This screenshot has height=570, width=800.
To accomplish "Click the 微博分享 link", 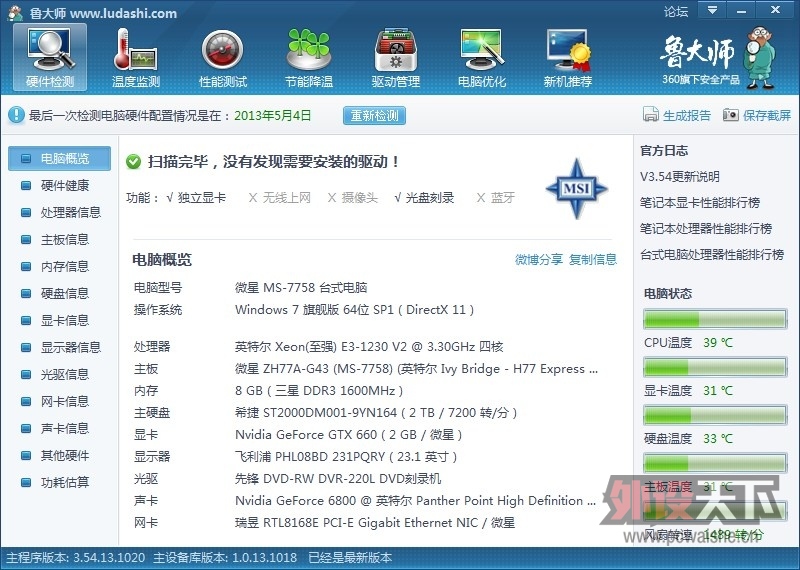I will tap(539, 260).
